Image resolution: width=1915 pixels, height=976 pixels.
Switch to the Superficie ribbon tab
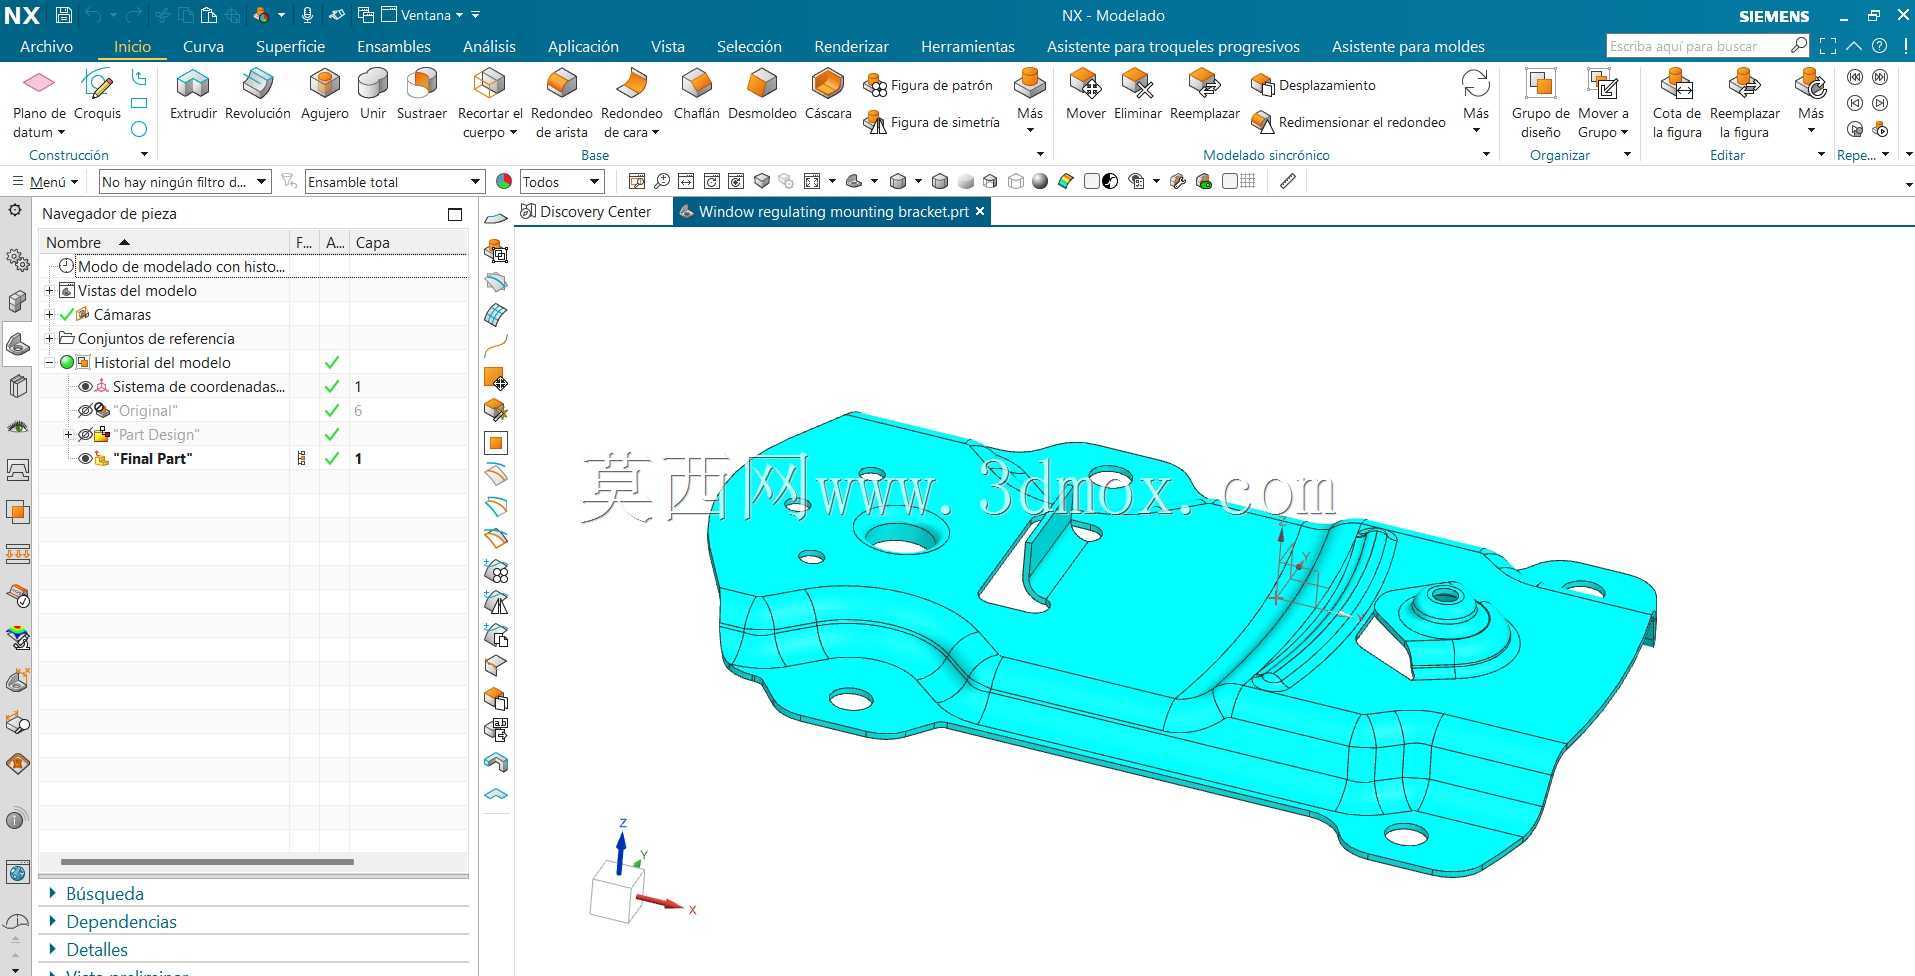coord(290,47)
